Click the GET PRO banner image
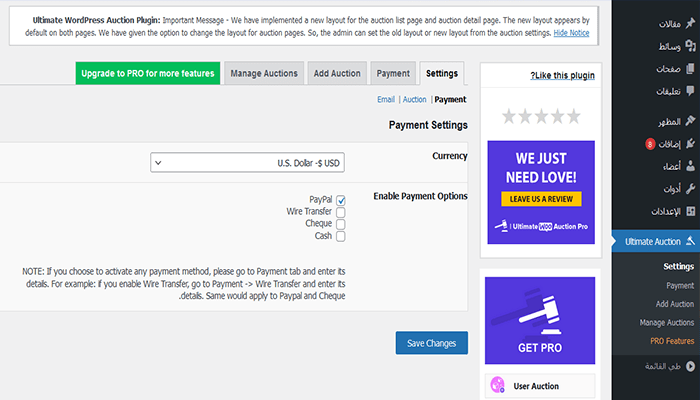Screen dimensions: 700x400 [x=540, y=323]
